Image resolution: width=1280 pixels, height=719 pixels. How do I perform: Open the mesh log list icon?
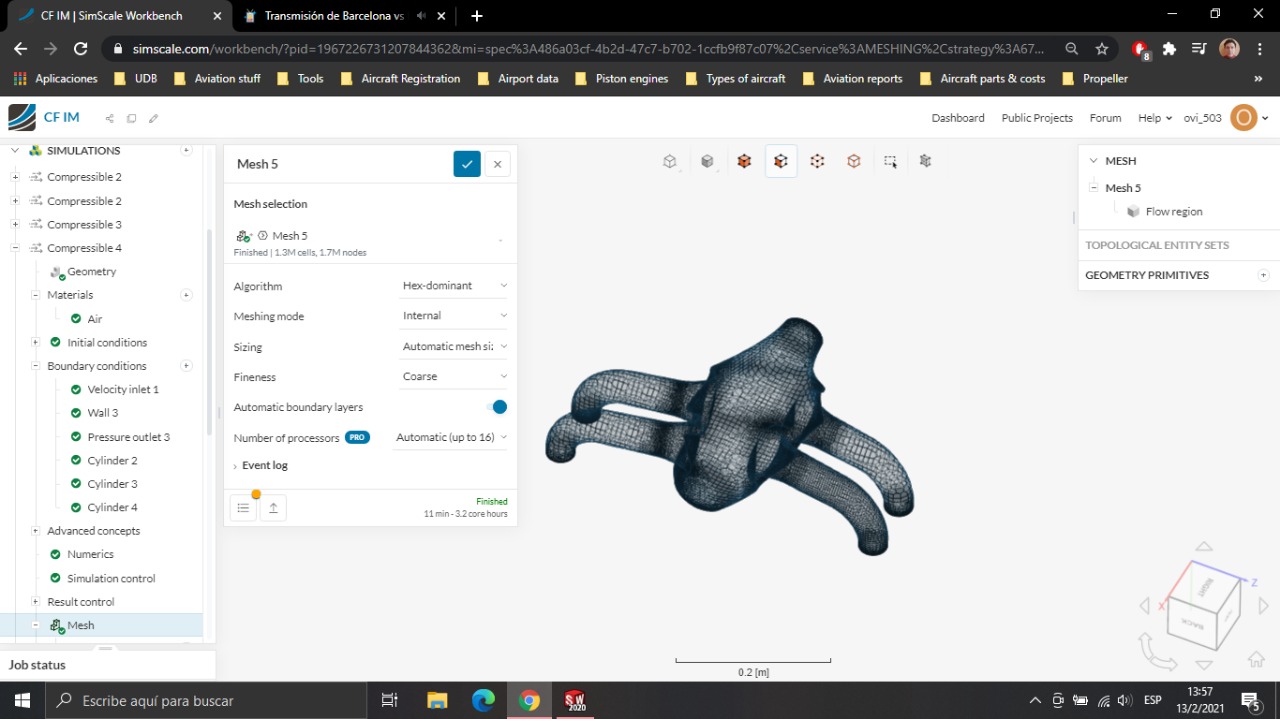point(243,508)
